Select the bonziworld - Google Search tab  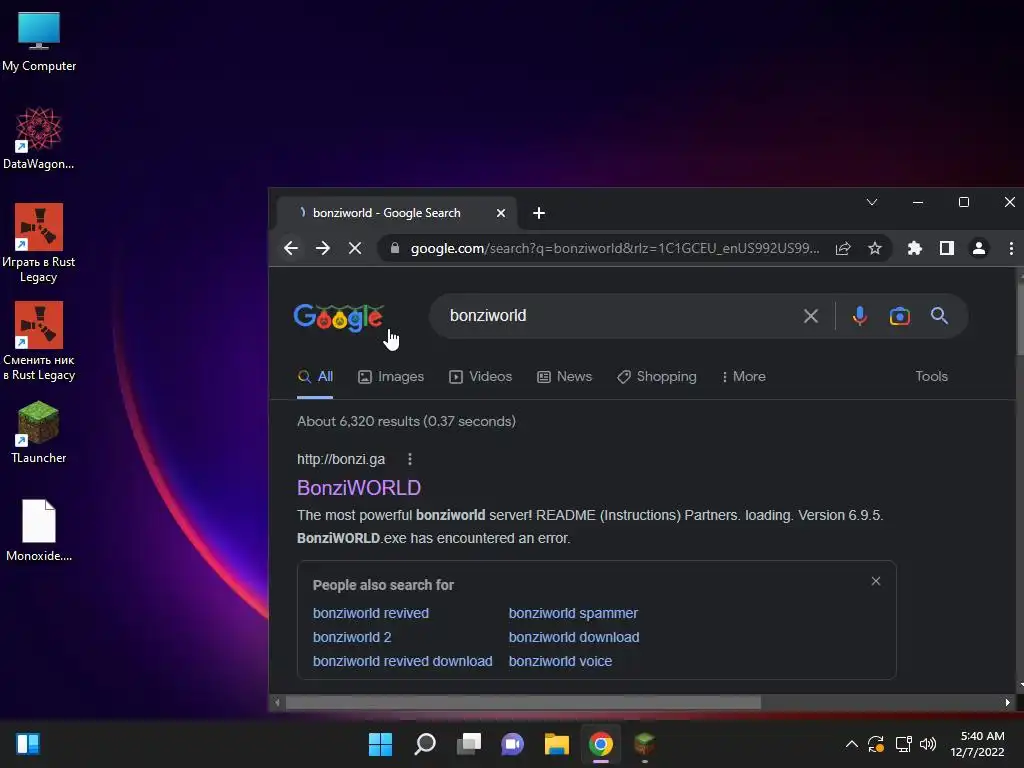pyautogui.click(x=397, y=213)
